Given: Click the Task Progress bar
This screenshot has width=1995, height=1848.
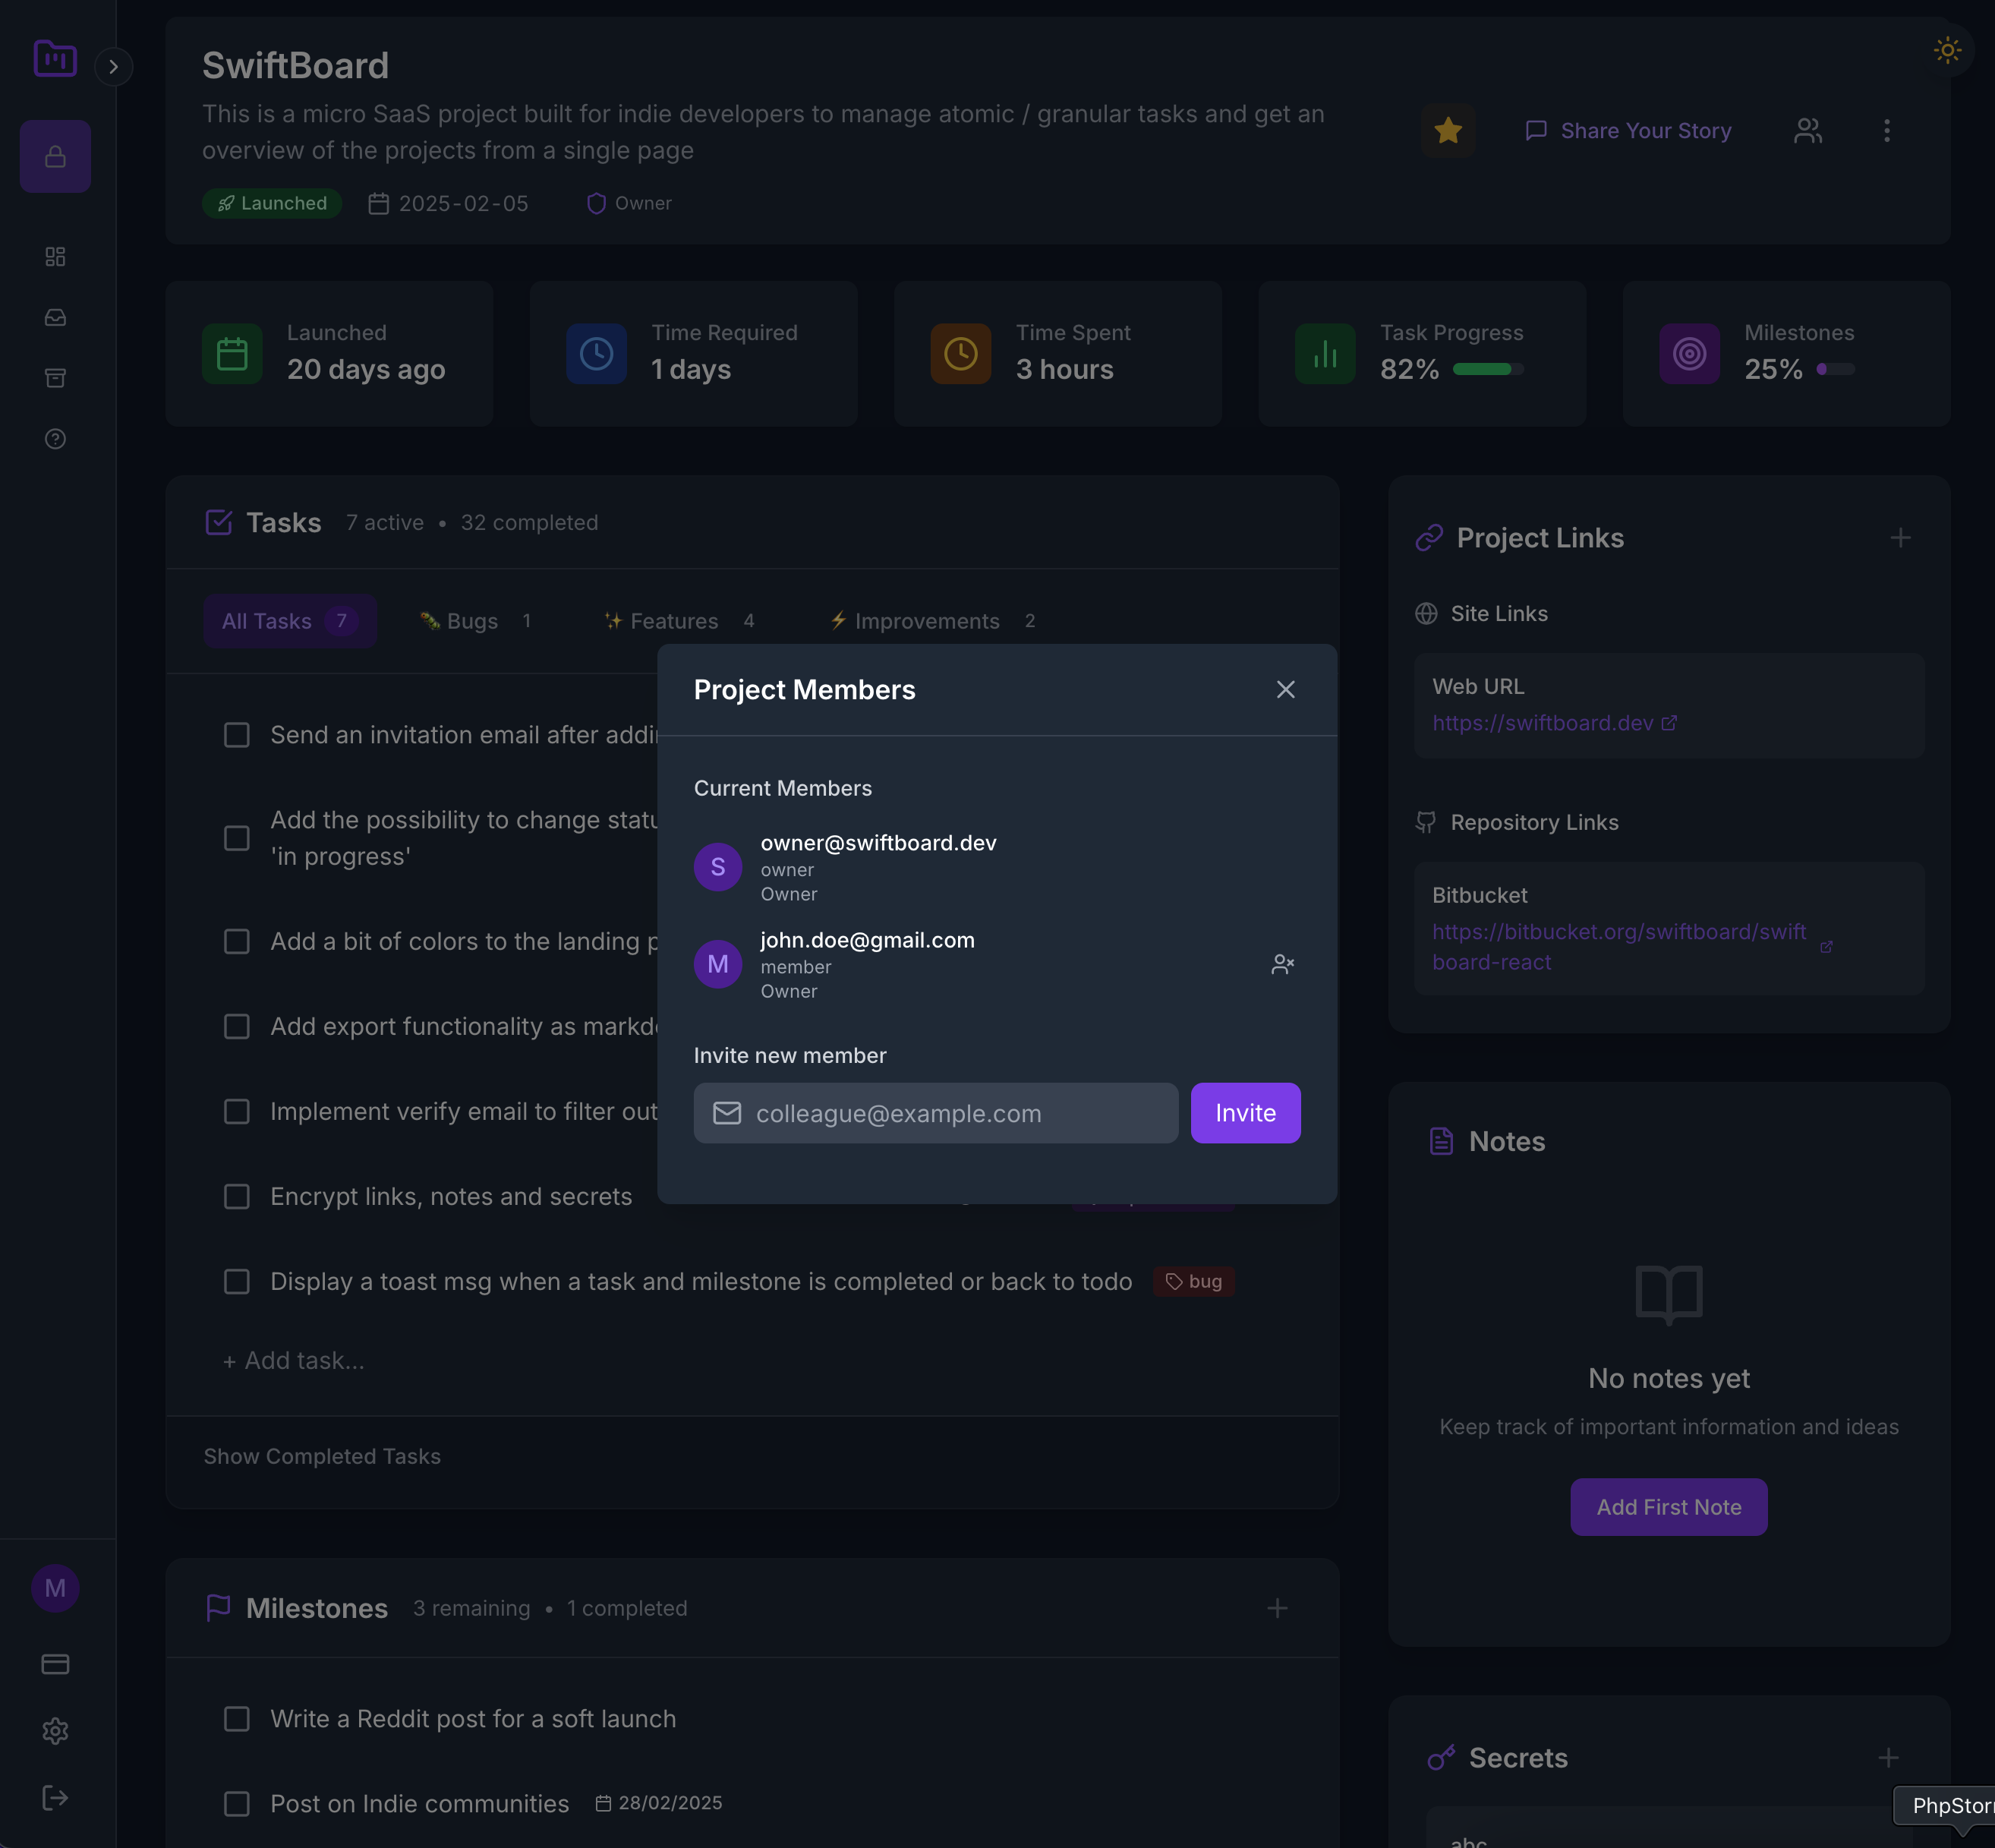Looking at the screenshot, I should pyautogui.click(x=1488, y=369).
